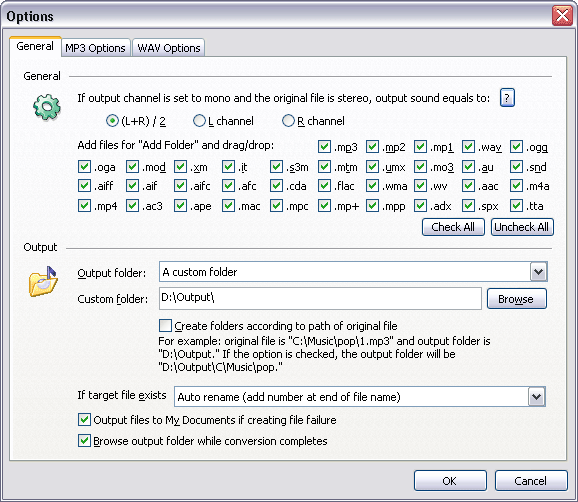Toggle the .mp1 checkbox

pos(420,147)
